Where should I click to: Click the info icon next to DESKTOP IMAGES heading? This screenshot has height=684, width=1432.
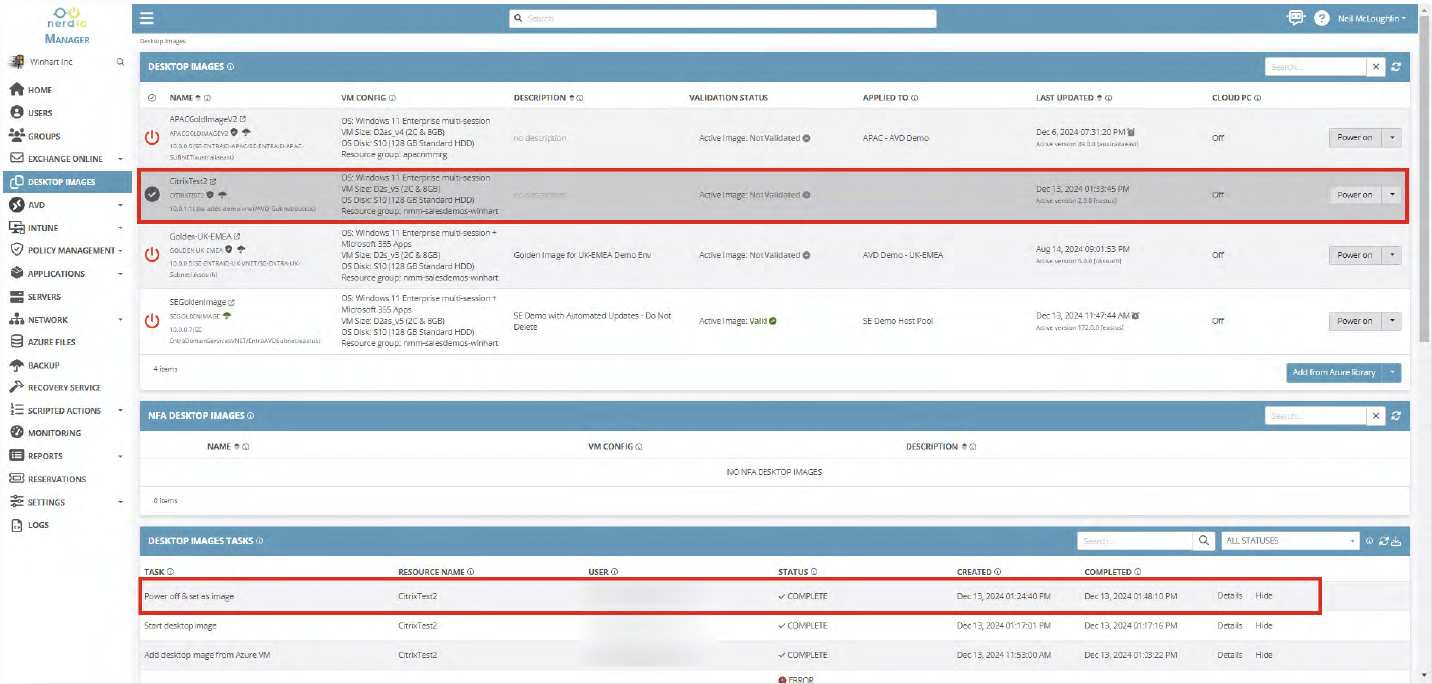231,67
